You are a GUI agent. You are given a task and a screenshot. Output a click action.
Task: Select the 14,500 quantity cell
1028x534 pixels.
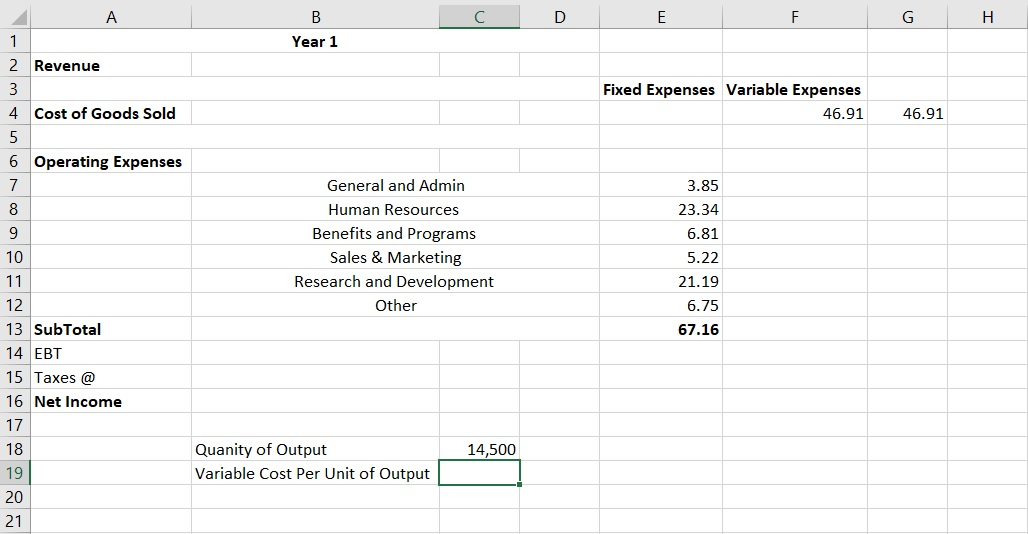pyautogui.click(x=479, y=449)
